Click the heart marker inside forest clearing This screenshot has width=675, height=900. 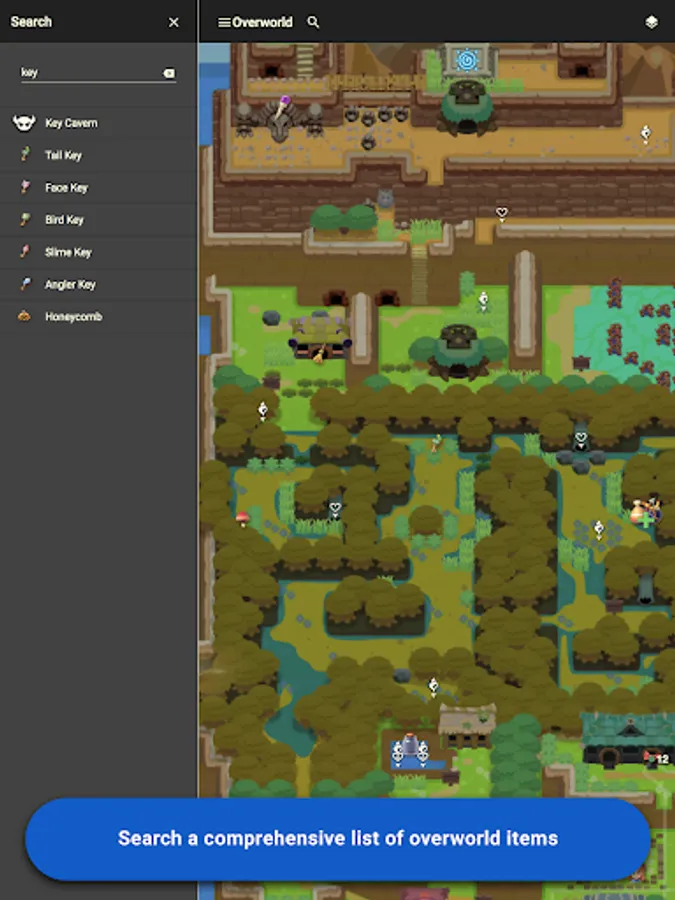[335, 509]
